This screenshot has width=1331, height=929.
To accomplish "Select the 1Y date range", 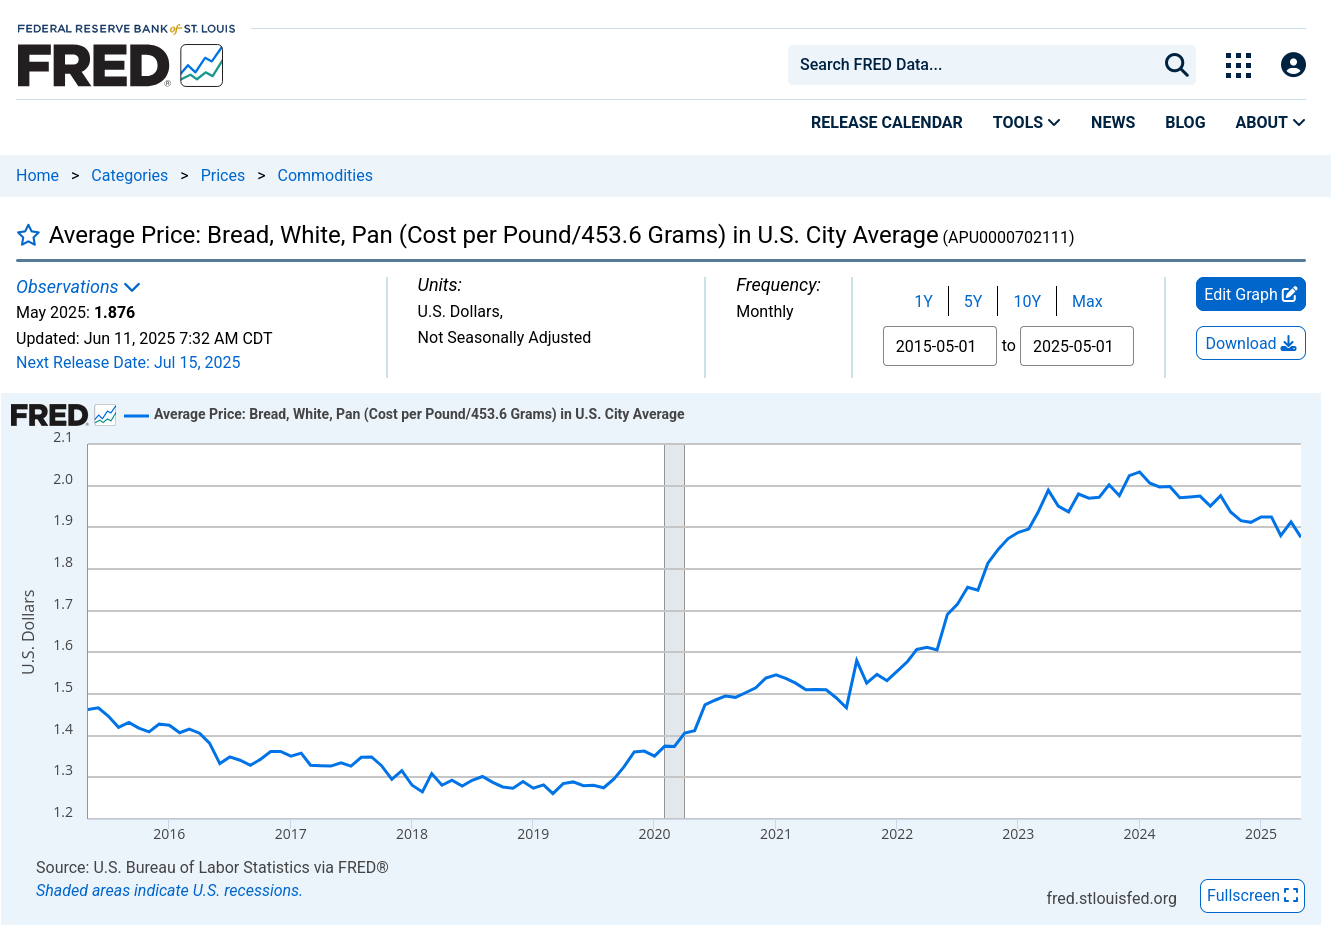I will [923, 301].
